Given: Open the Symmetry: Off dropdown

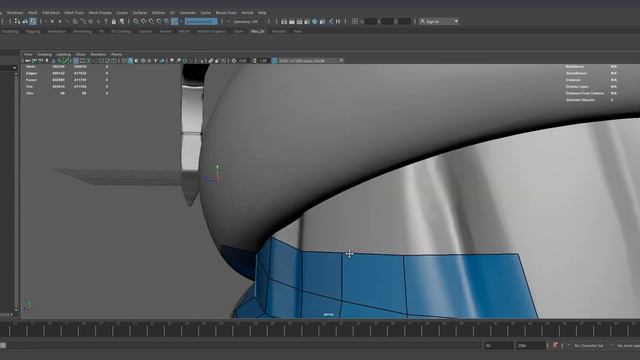Looking at the screenshot, I should 245,21.
